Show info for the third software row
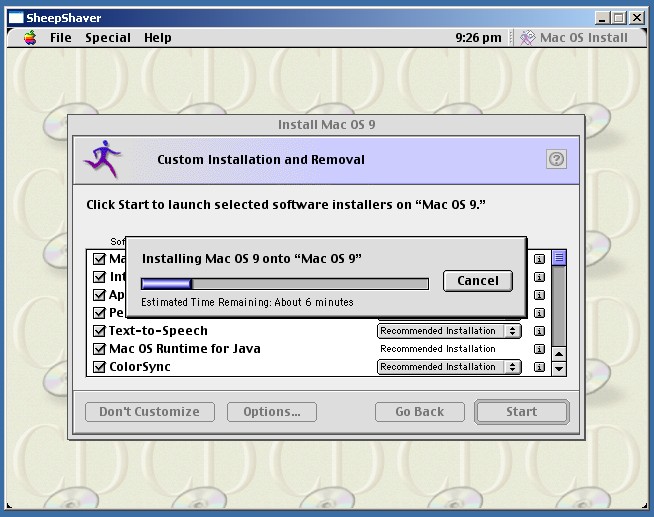This screenshot has height=517, width=654. pyautogui.click(x=539, y=295)
